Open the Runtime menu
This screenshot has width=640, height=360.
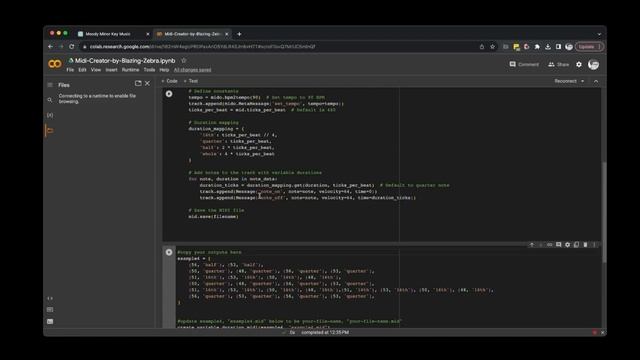tap(130, 70)
